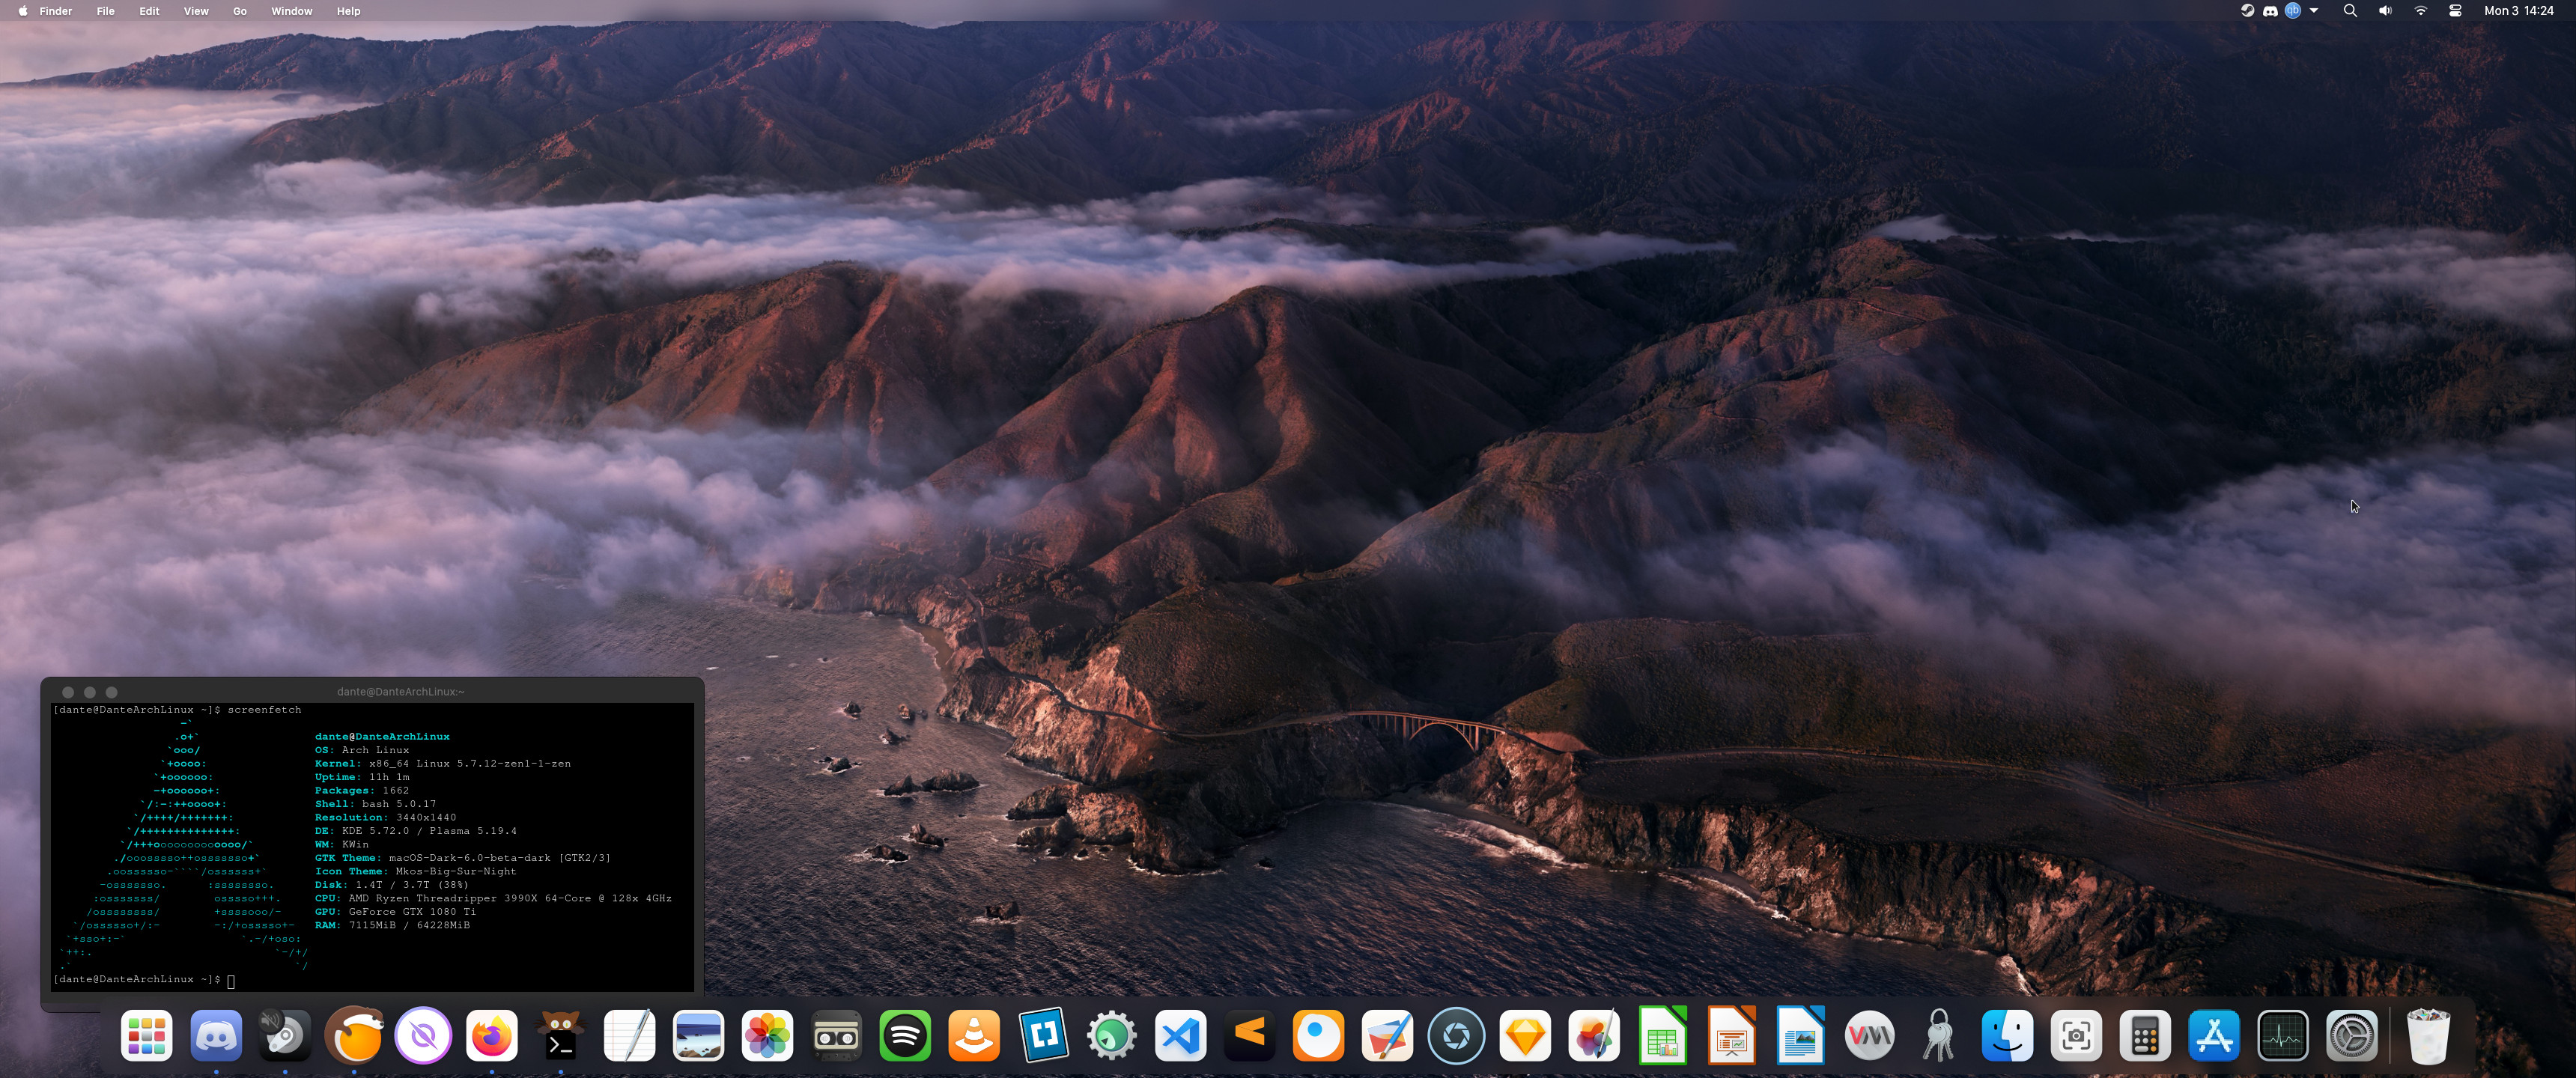Screen dimensions: 2576x1078
Task: Open the orange circle app icon in dock
Action: [x=1318, y=1036]
